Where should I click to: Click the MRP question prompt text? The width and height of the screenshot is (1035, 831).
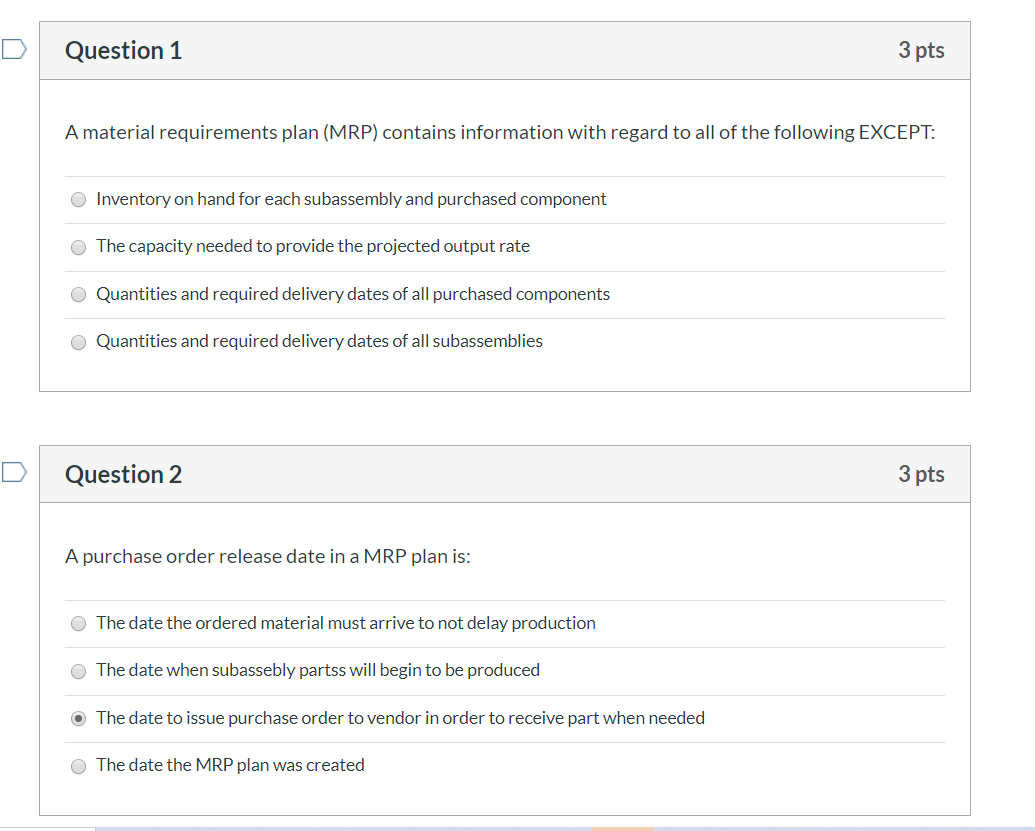[500, 132]
